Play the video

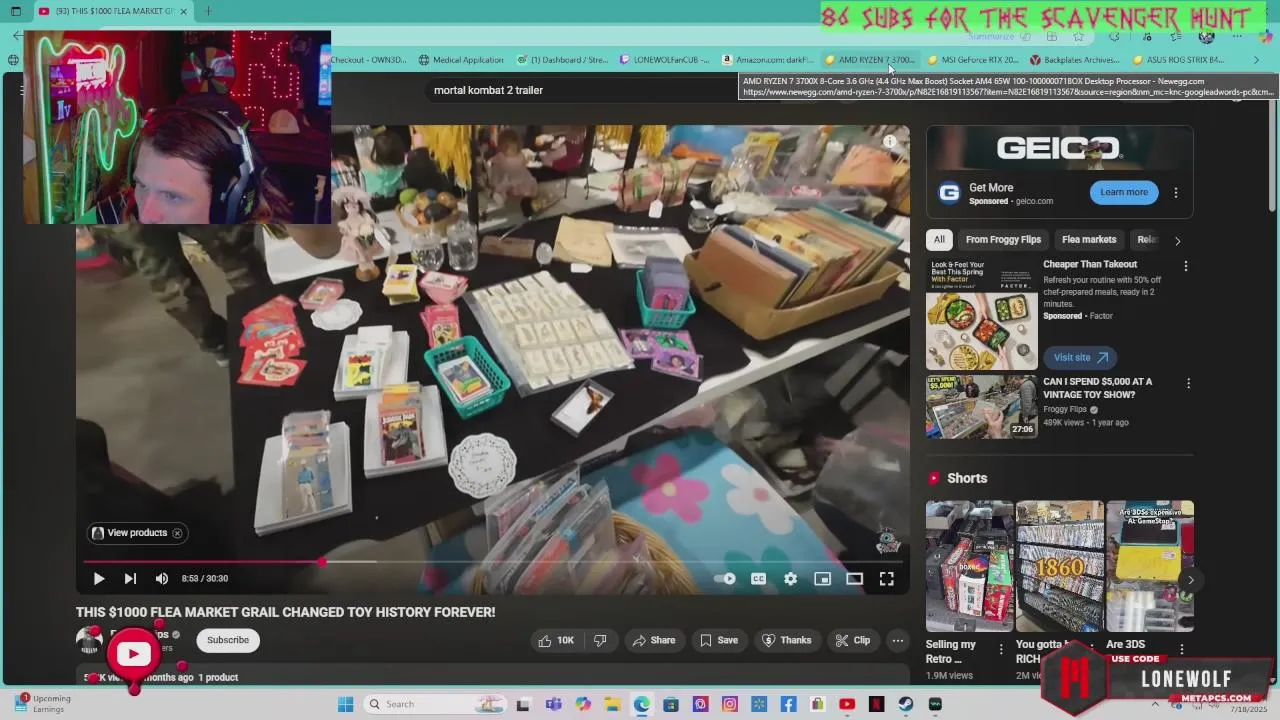coord(98,579)
